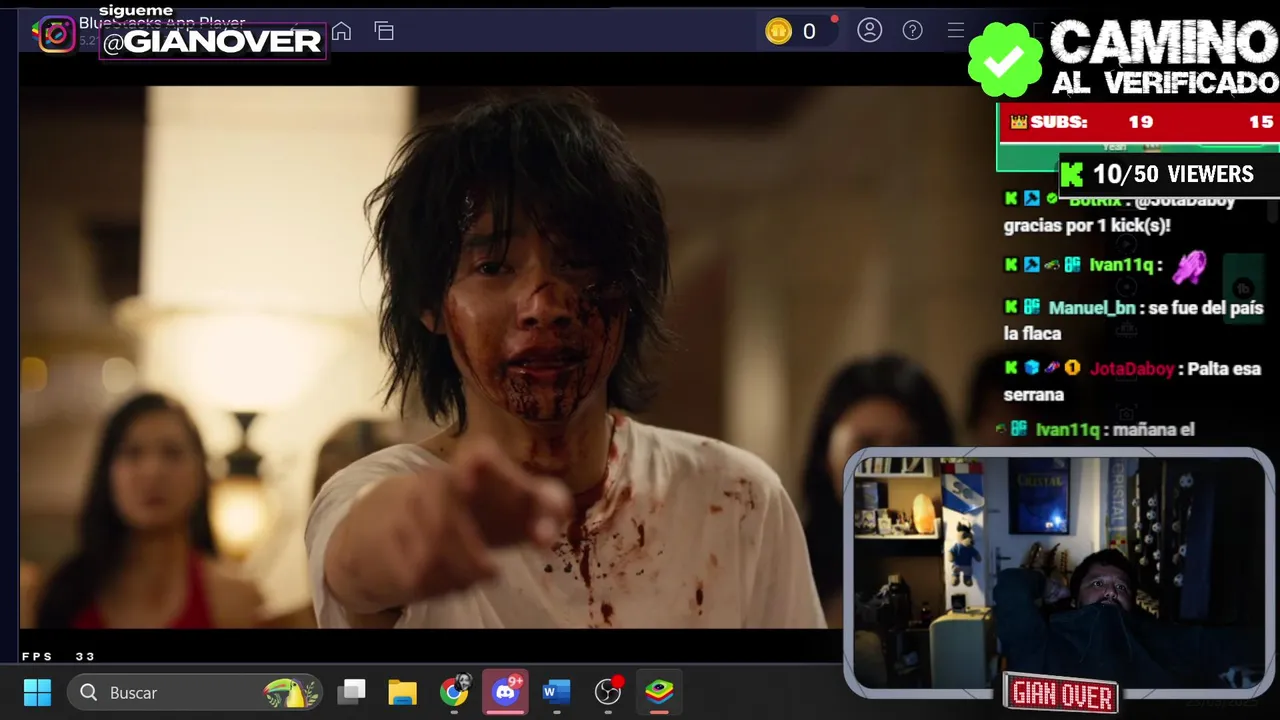Click the 'SUBS: 19' counter bar
1280x720 pixels.
(1138, 123)
